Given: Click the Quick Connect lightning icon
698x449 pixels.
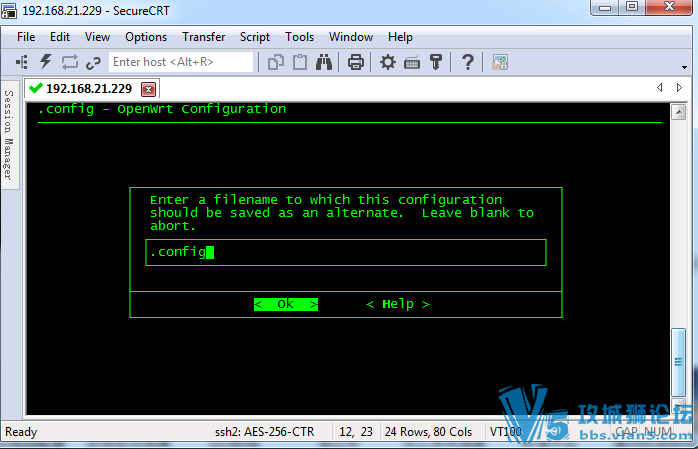Looking at the screenshot, I should tap(46, 62).
